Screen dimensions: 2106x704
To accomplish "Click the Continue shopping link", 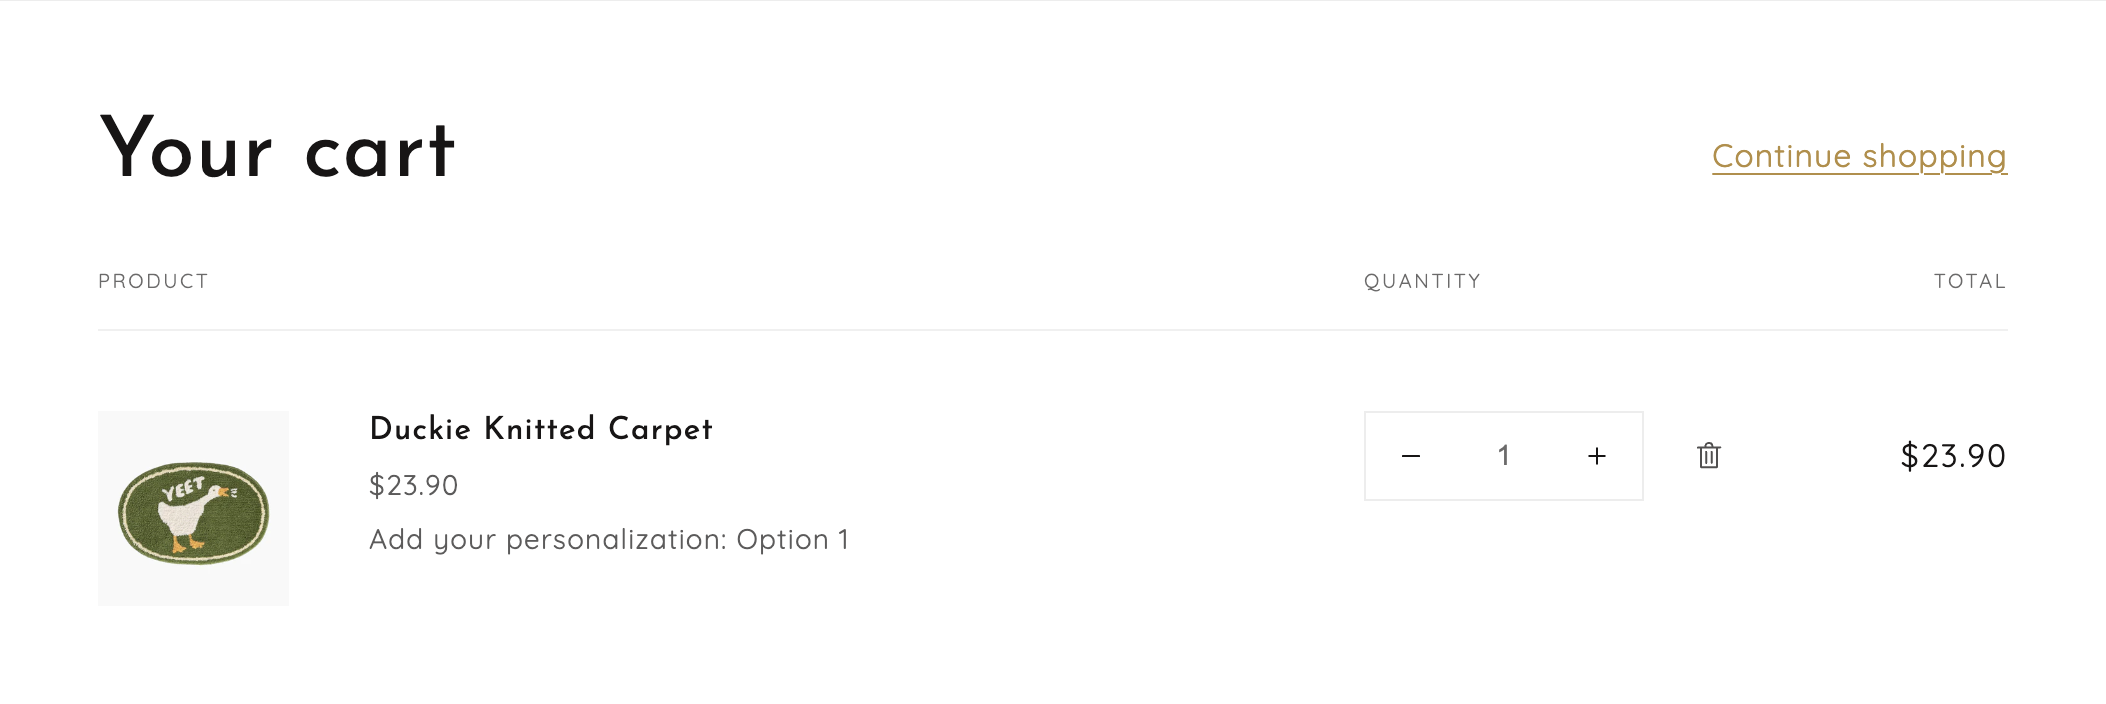I will click(1858, 157).
